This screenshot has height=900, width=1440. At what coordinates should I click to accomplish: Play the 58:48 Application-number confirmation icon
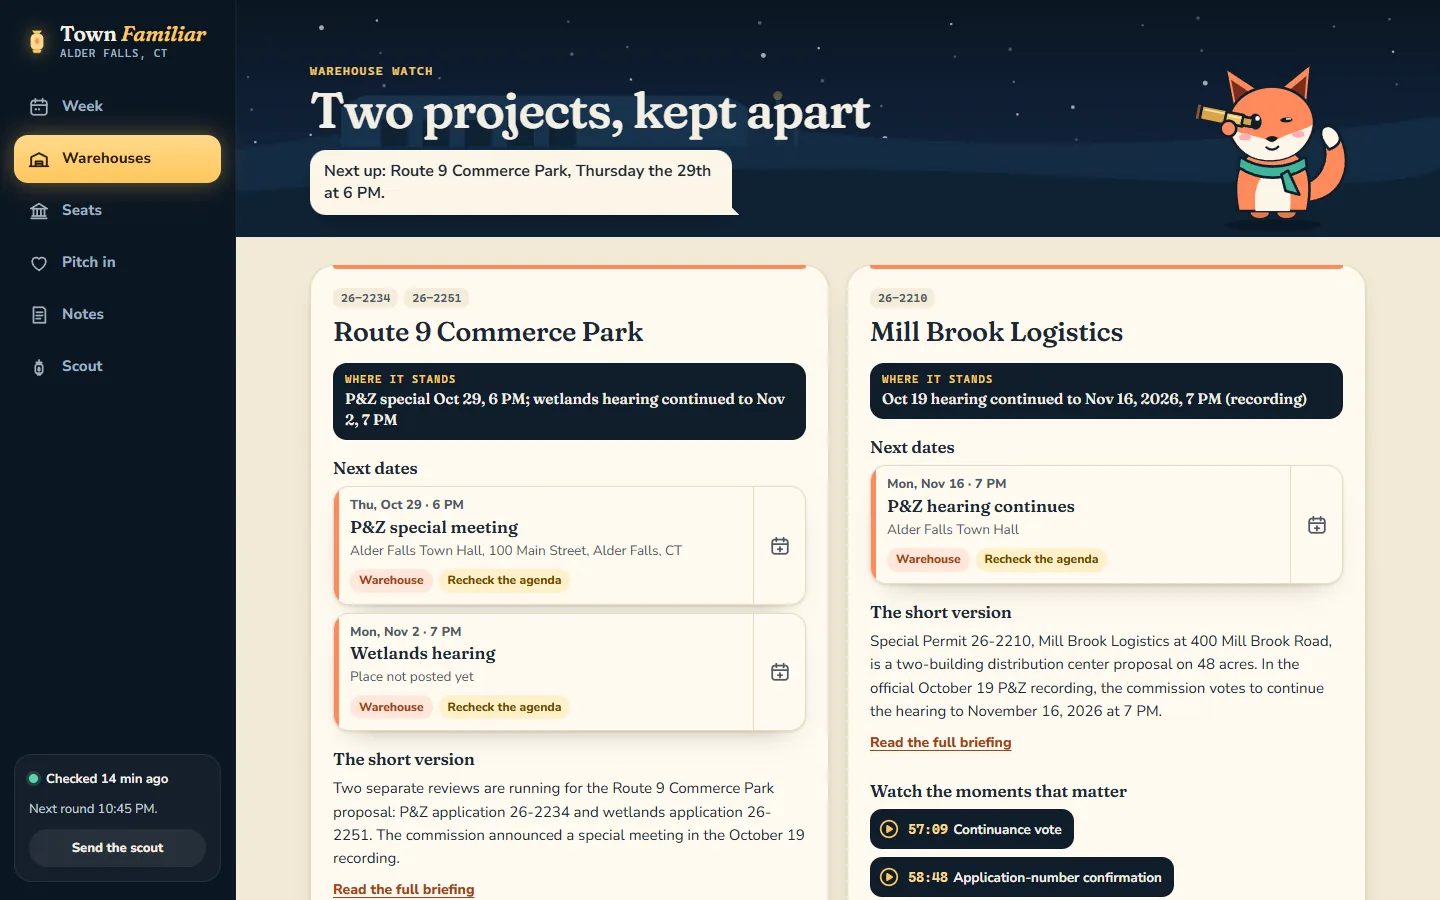889,877
